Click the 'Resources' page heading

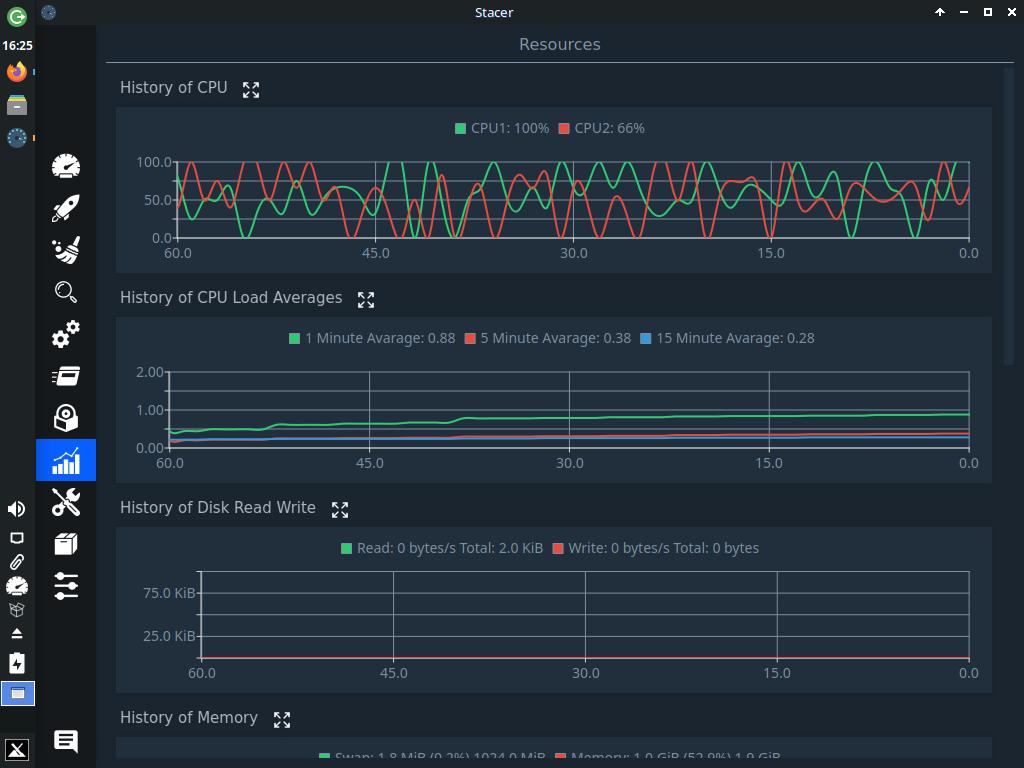tap(560, 44)
